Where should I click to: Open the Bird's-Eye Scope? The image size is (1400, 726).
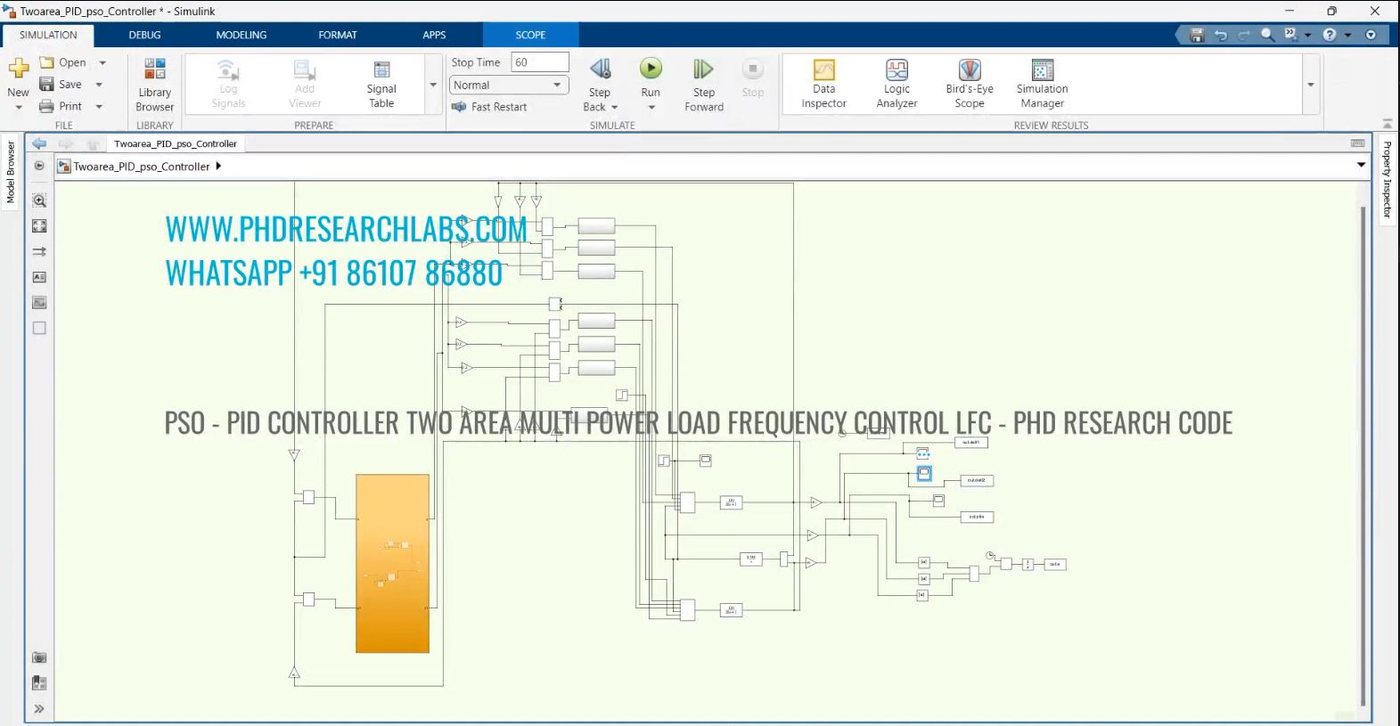969,84
